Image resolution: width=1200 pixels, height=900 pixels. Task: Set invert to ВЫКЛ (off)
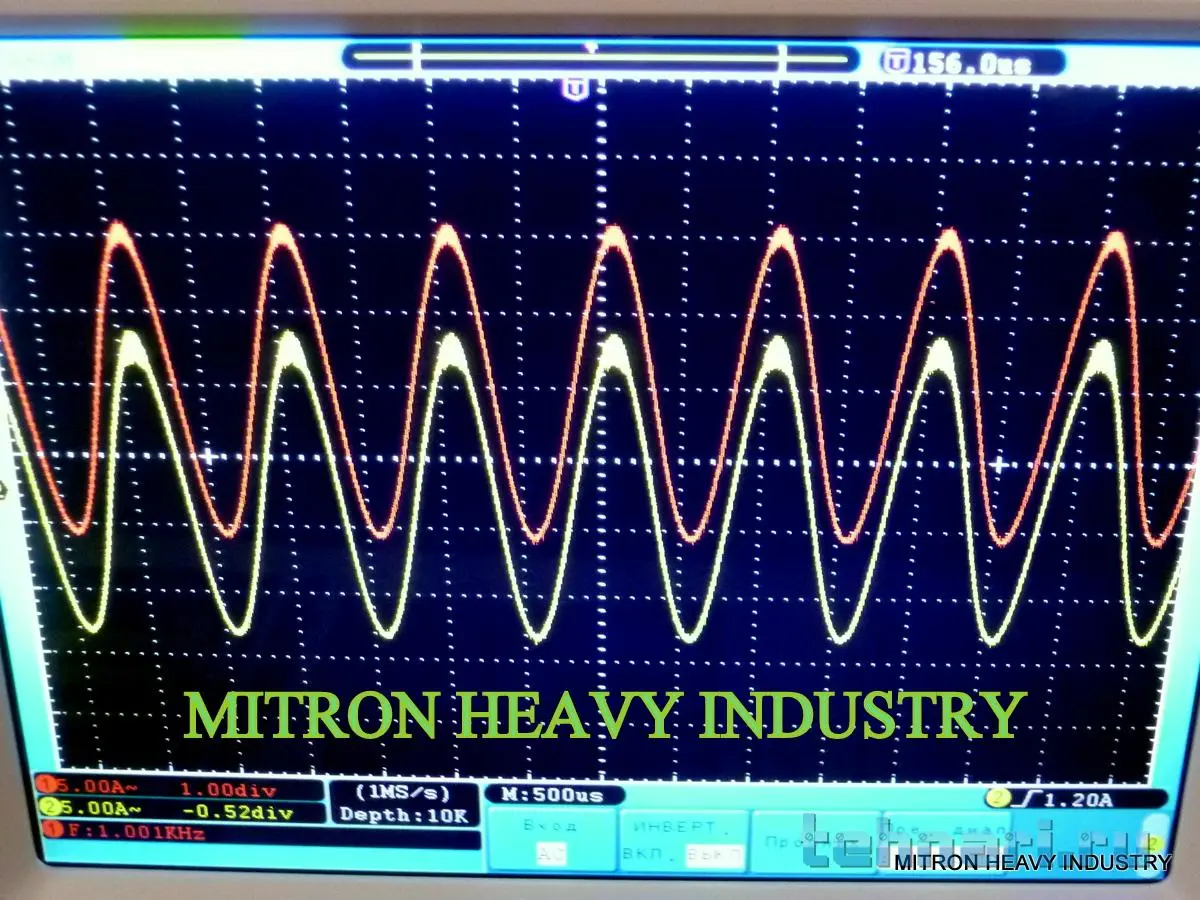click(x=715, y=855)
